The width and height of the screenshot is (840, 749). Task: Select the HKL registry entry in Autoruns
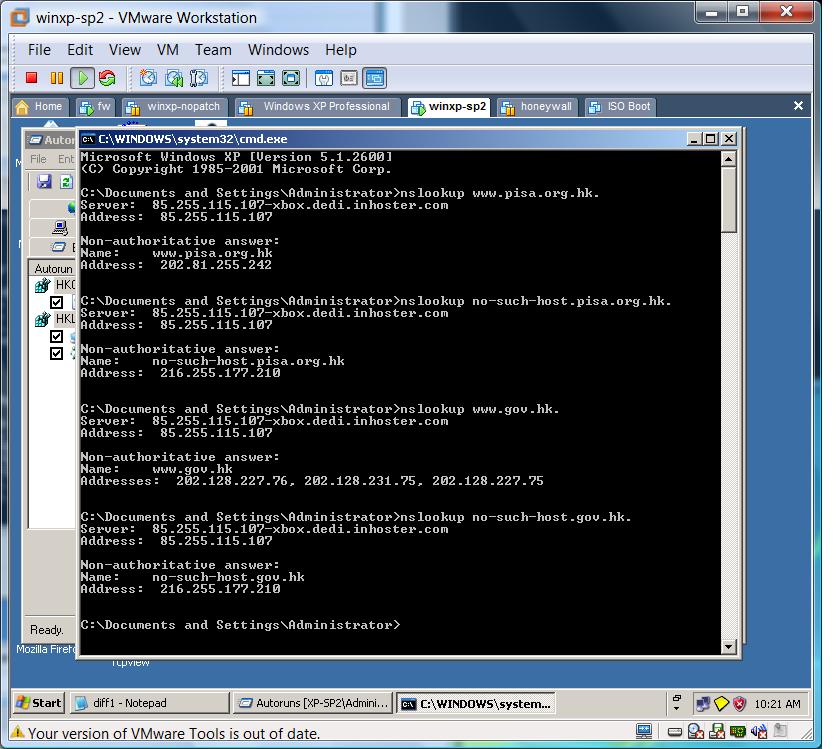pyautogui.click(x=55, y=319)
